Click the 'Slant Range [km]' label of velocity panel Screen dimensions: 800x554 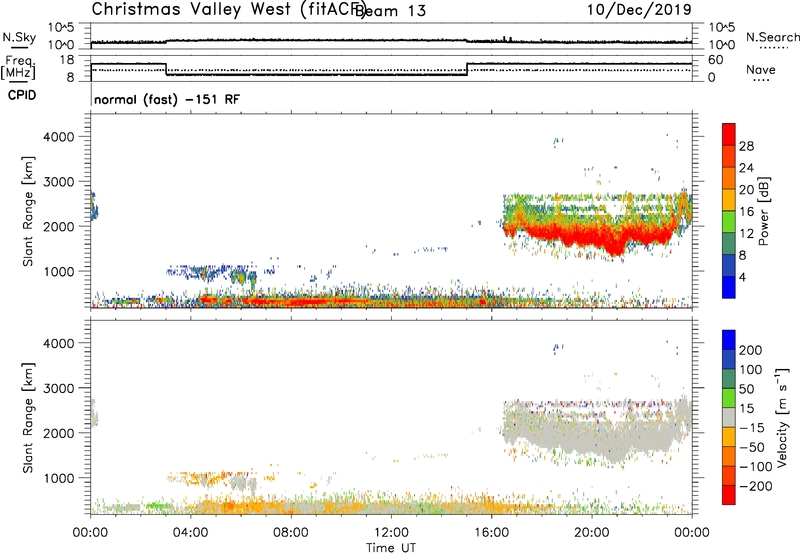tap(28, 417)
